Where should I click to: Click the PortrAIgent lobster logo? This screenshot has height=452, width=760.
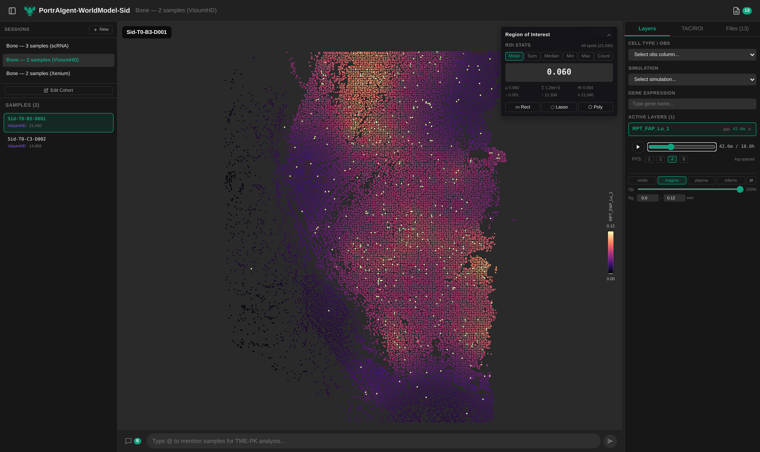30,10
